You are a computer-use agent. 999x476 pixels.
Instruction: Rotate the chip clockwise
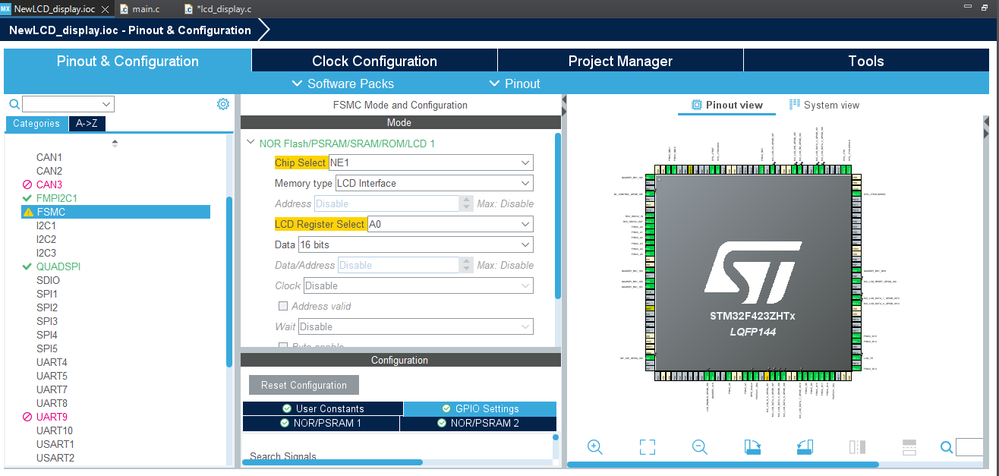click(752, 447)
